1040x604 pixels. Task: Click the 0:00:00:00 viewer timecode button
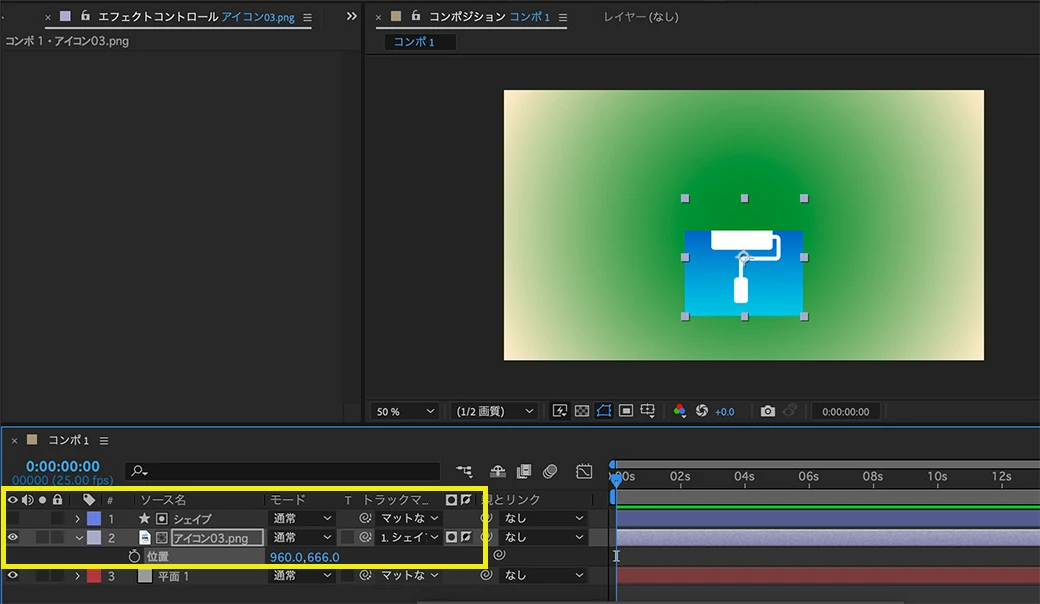(x=845, y=411)
